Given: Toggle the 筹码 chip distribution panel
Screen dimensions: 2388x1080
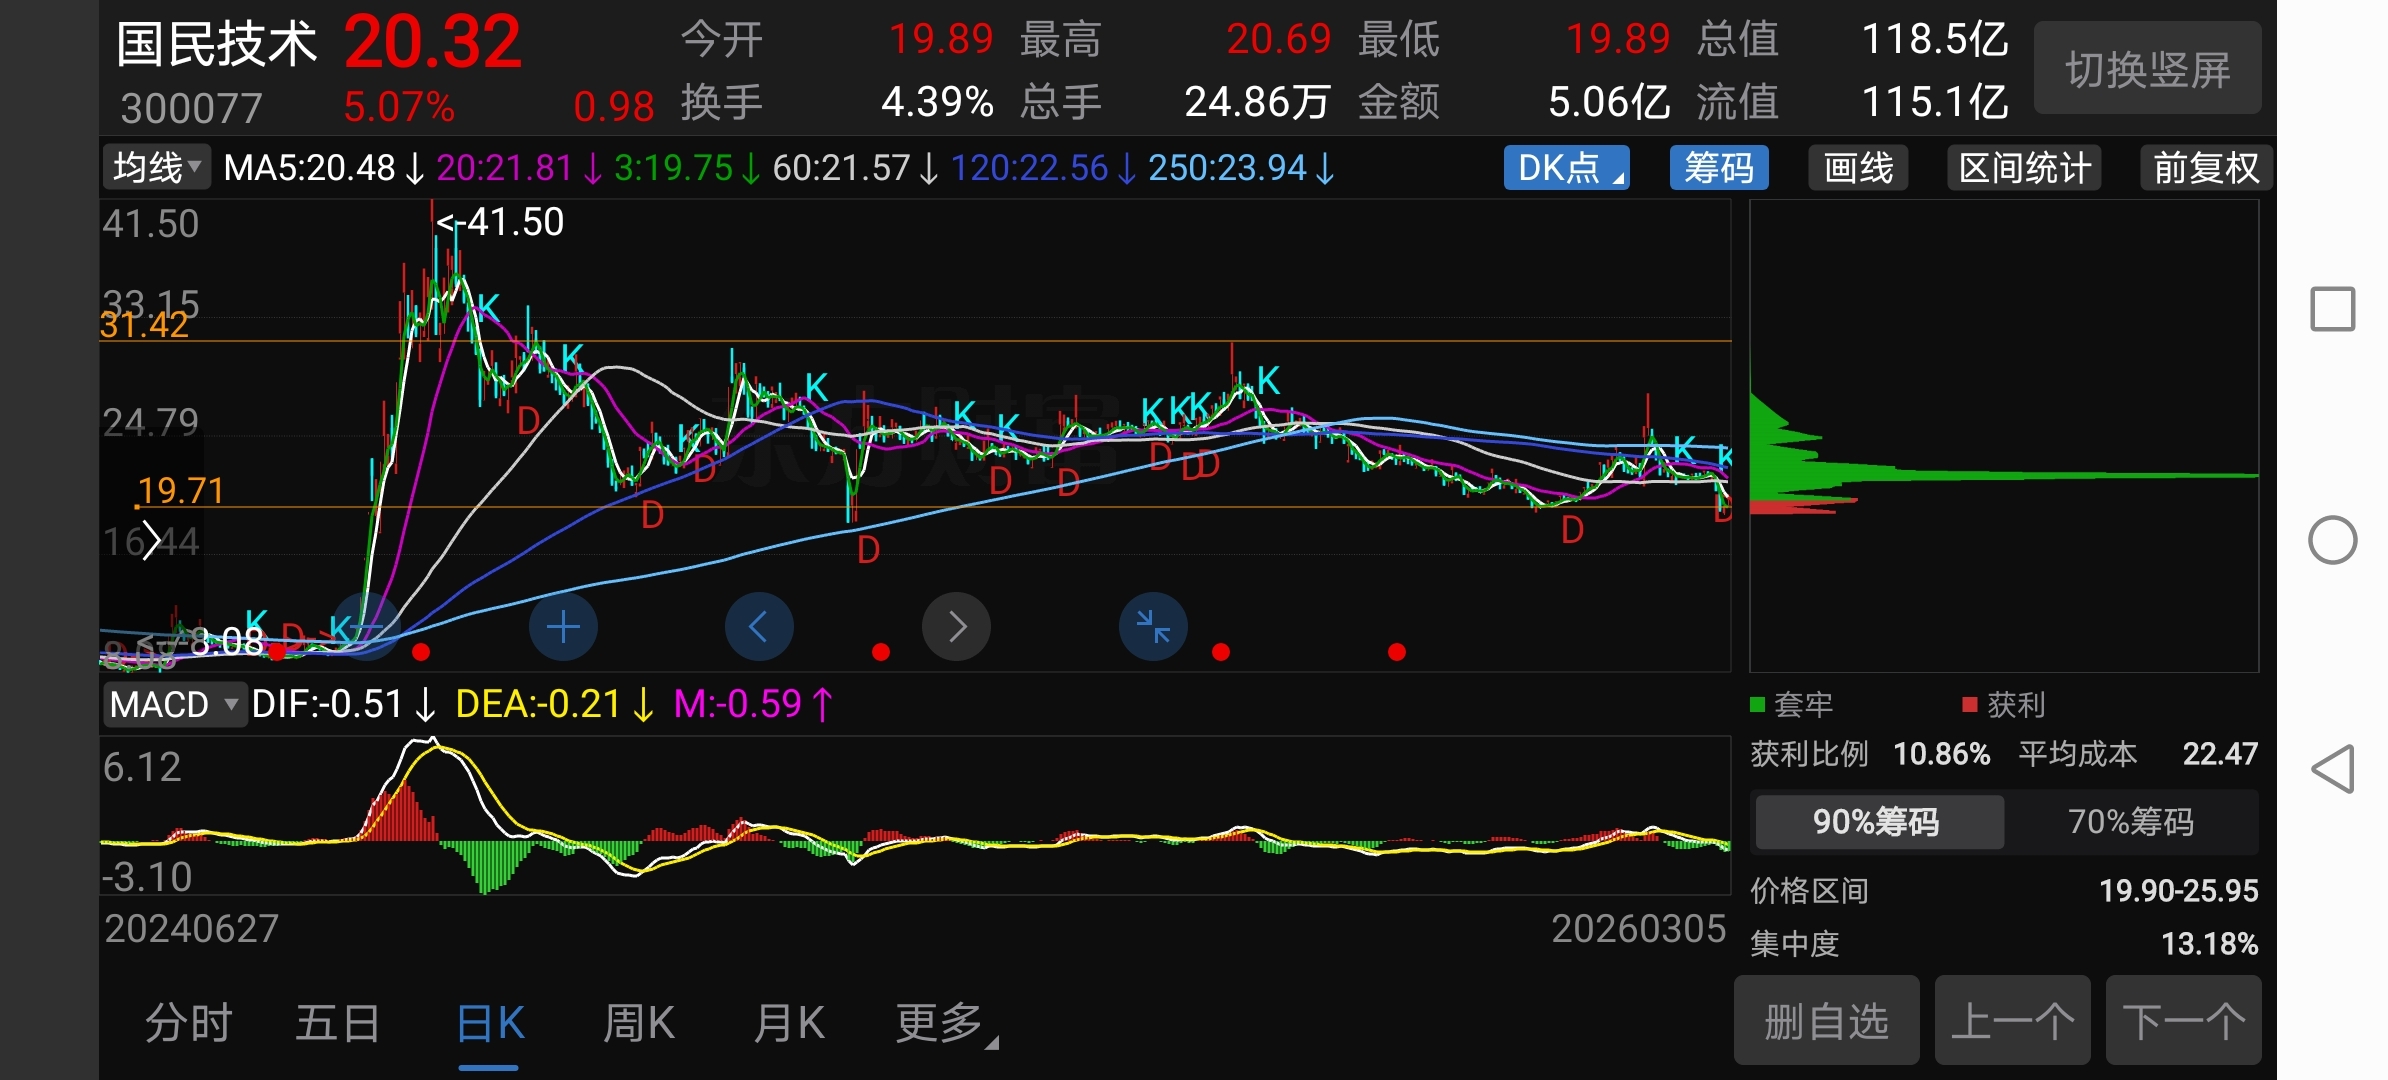Looking at the screenshot, I should pos(1718,168).
